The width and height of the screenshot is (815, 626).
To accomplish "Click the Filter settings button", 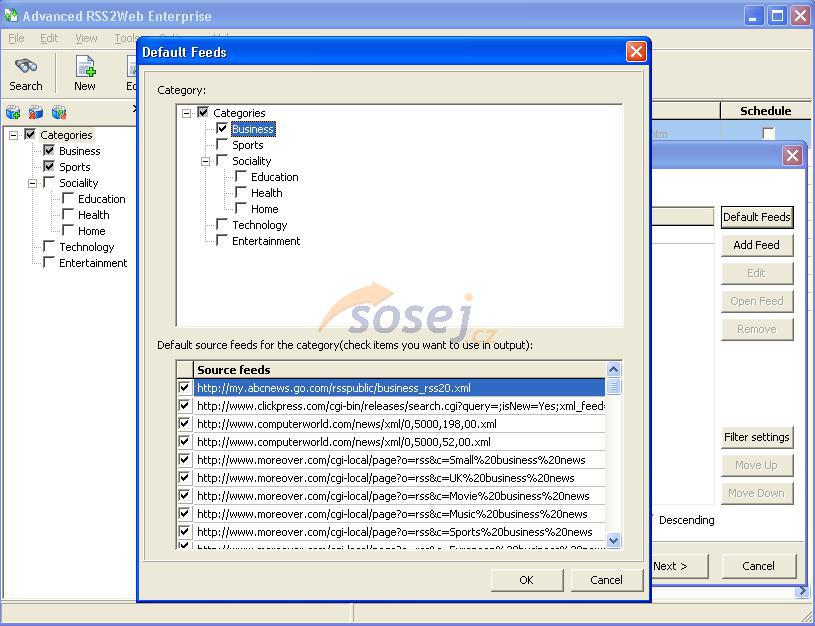I will coord(757,437).
